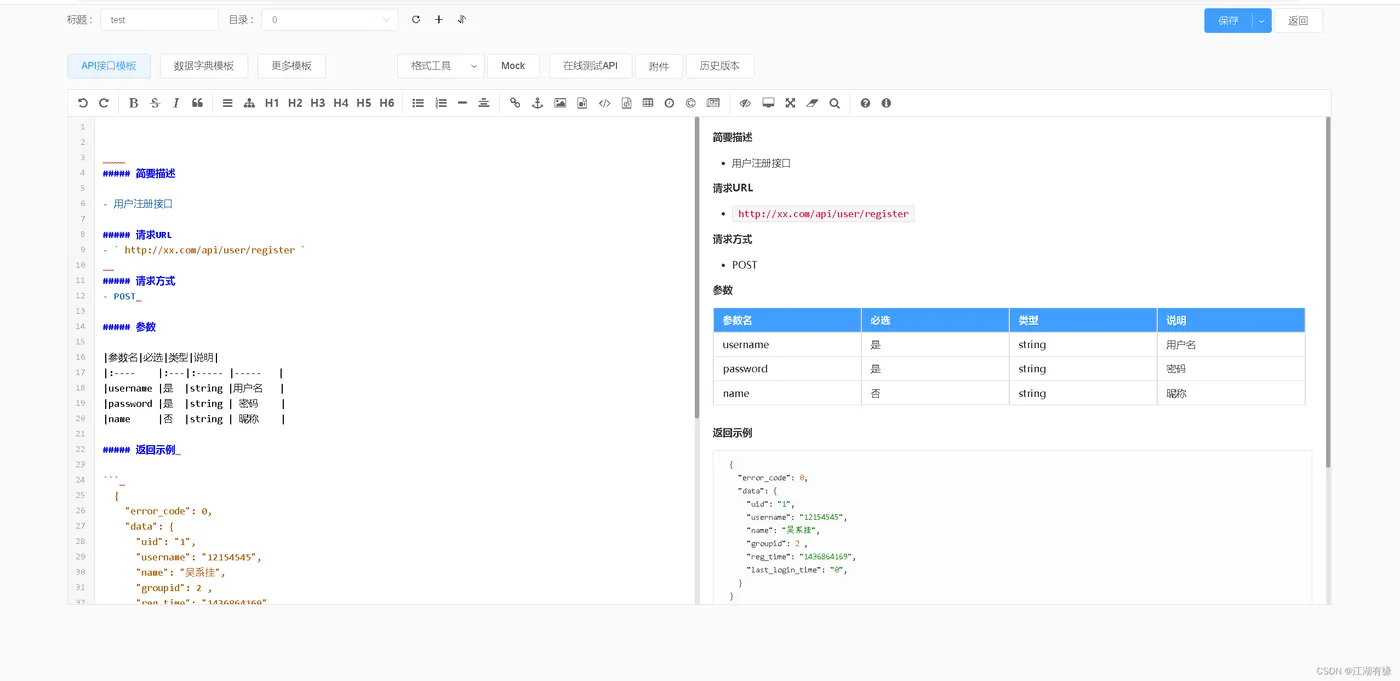Apply italic formatting
This screenshot has width=1400, height=681.
click(x=176, y=103)
